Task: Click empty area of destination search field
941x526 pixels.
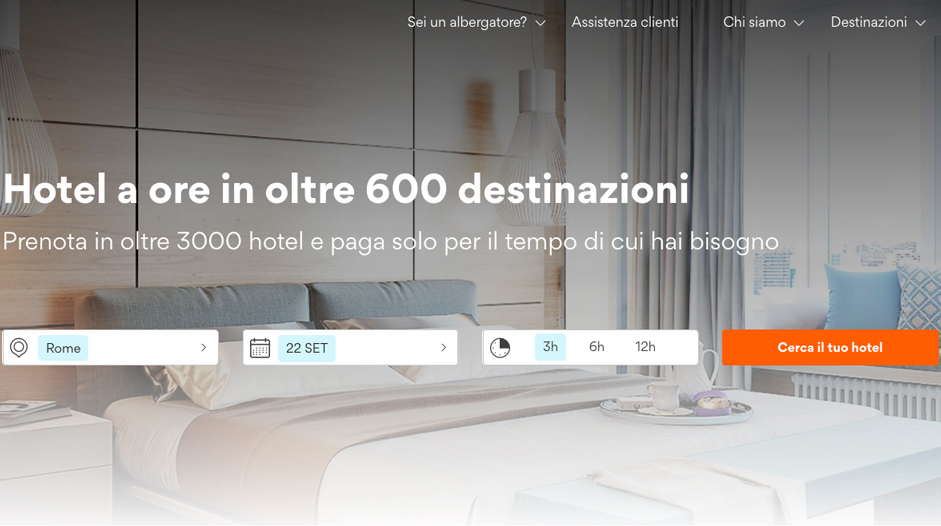Action: 143,348
